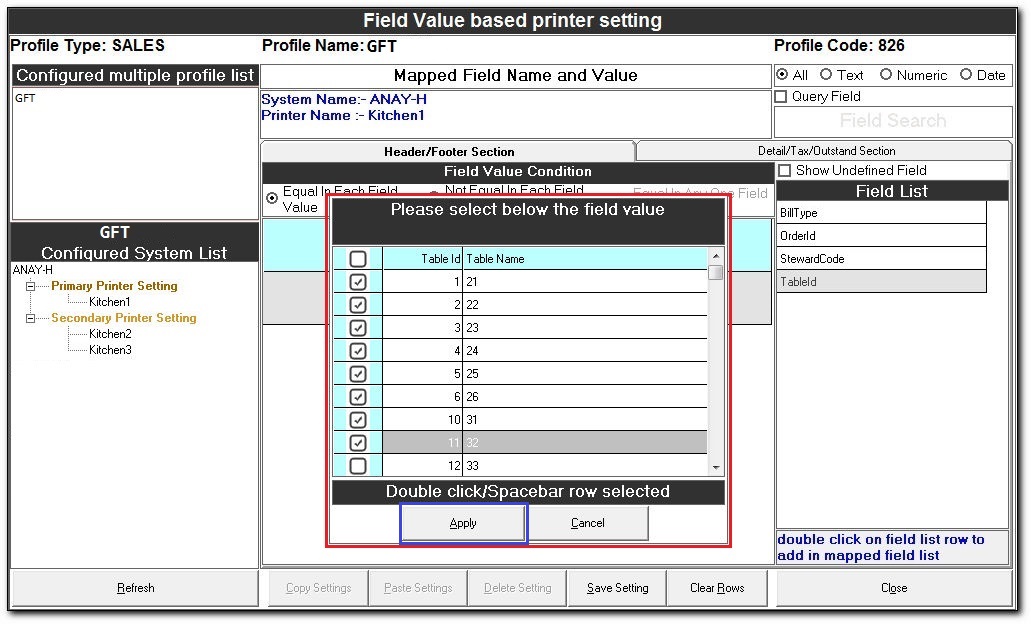Screen dimensions: 1031x624
Task: Select the Numeric field type radio
Action: pos(886,75)
